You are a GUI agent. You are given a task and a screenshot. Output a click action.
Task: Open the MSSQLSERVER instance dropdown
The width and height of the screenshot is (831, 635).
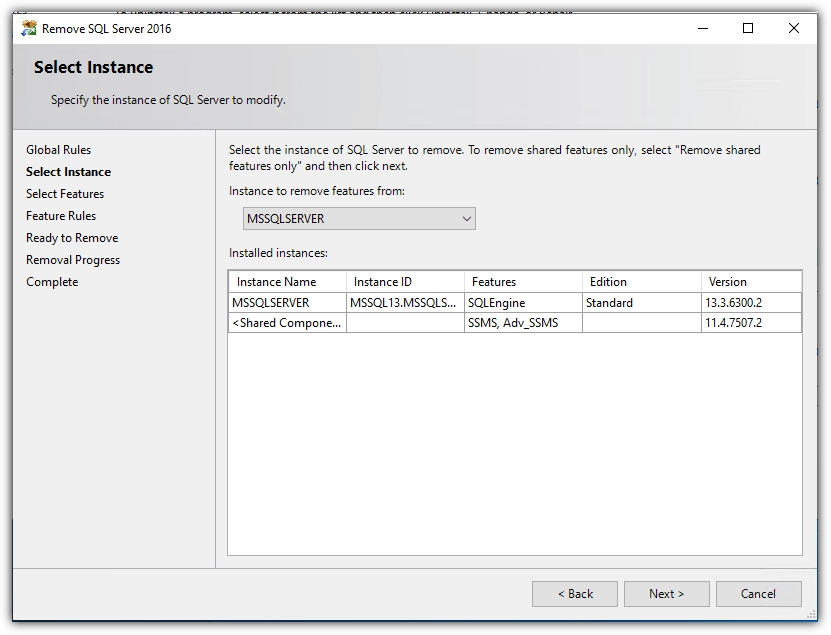click(x=359, y=218)
